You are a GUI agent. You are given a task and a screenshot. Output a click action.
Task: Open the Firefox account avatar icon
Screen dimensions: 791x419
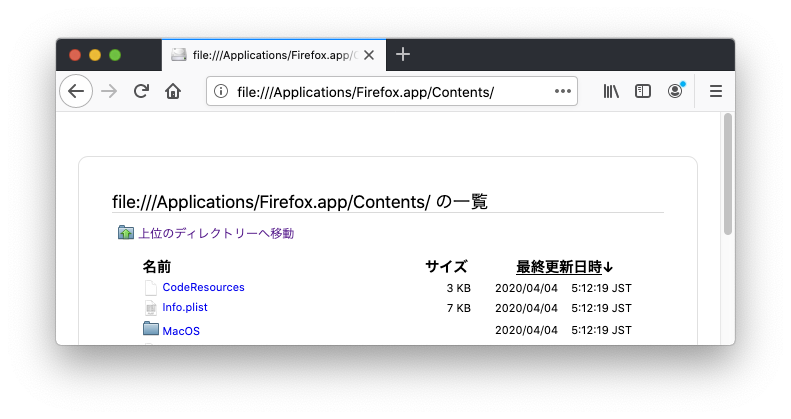coord(675,91)
